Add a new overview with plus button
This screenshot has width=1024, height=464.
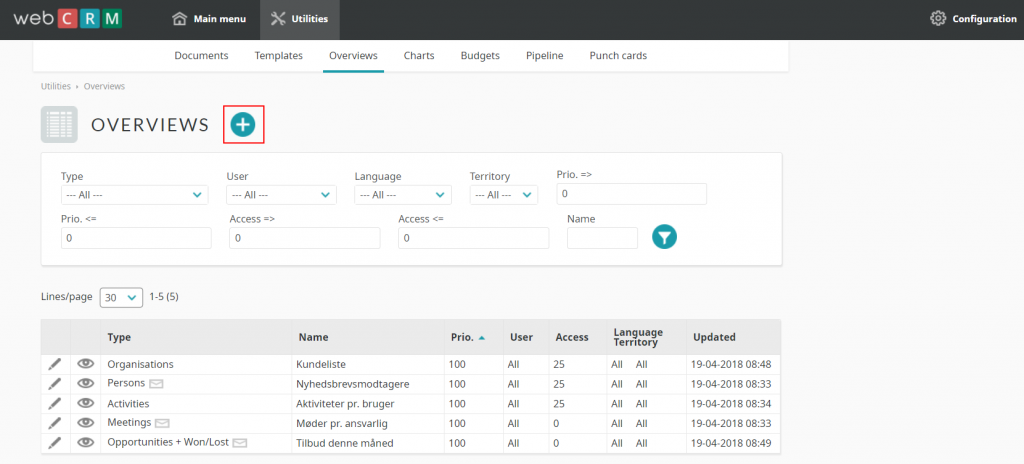coord(243,124)
